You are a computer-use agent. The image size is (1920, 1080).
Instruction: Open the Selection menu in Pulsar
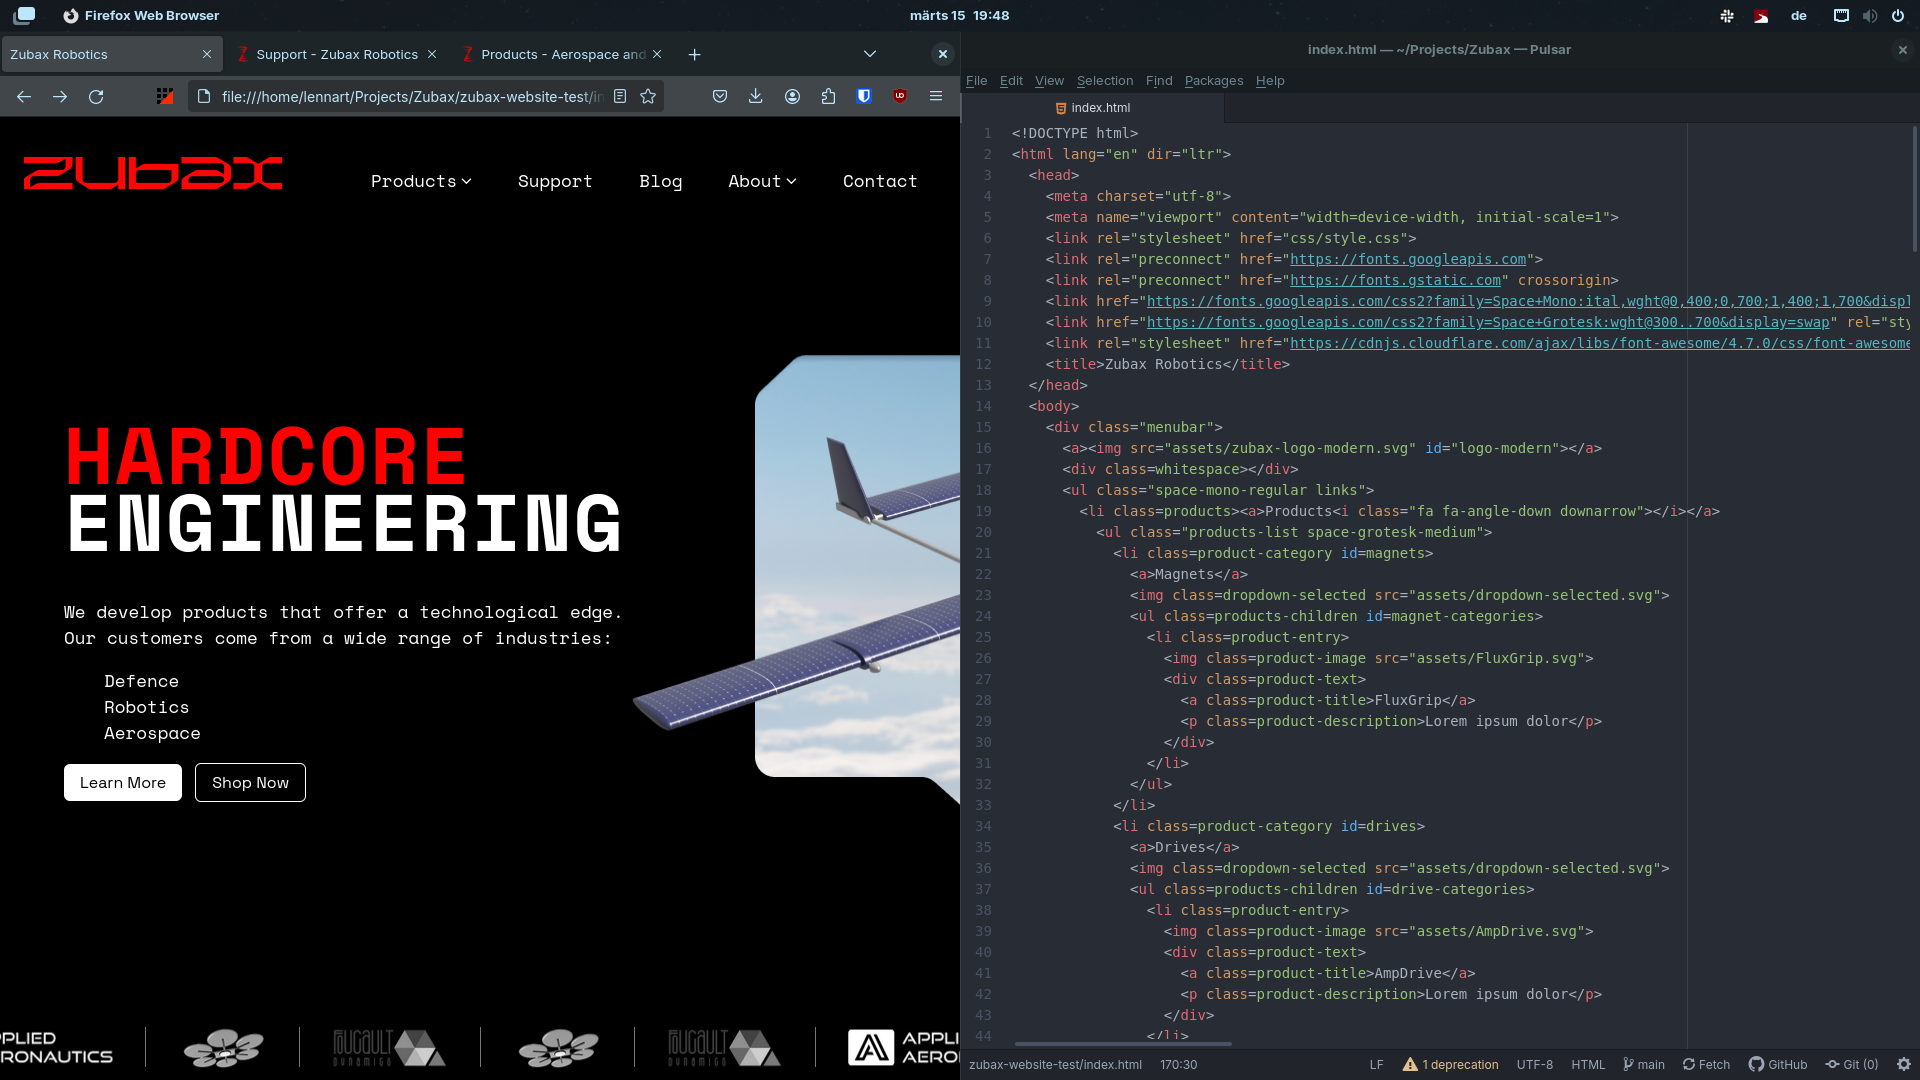point(1105,81)
